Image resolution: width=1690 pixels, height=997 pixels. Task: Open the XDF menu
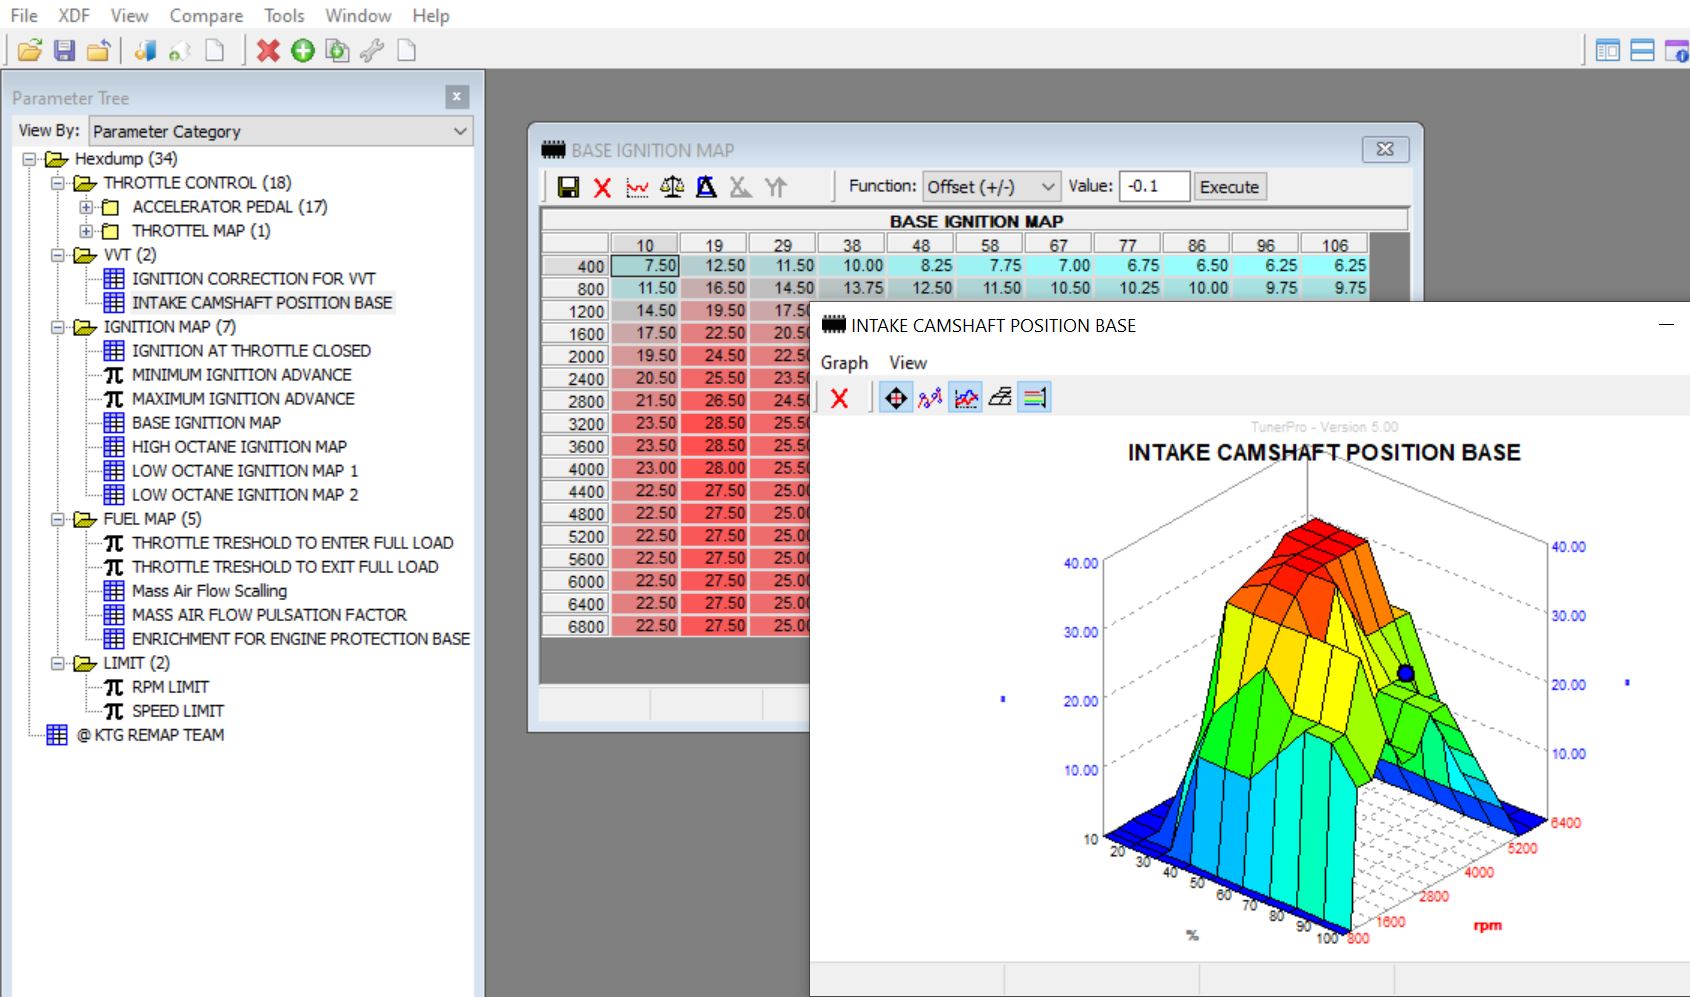point(73,15)
